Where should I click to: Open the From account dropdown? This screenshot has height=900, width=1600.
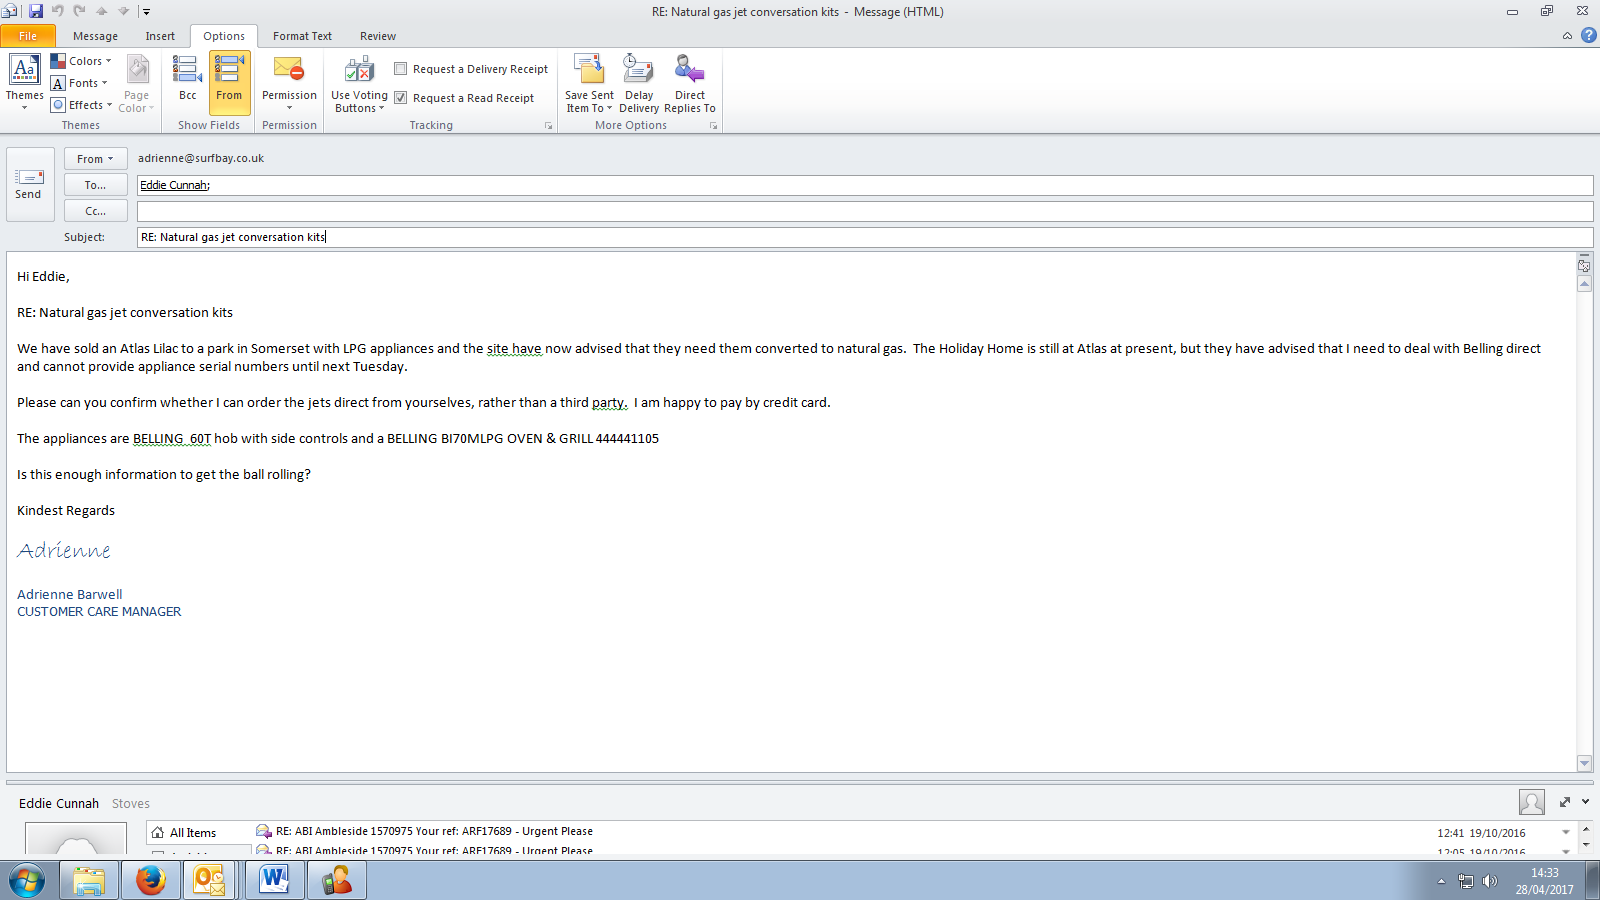coord(95,159)
